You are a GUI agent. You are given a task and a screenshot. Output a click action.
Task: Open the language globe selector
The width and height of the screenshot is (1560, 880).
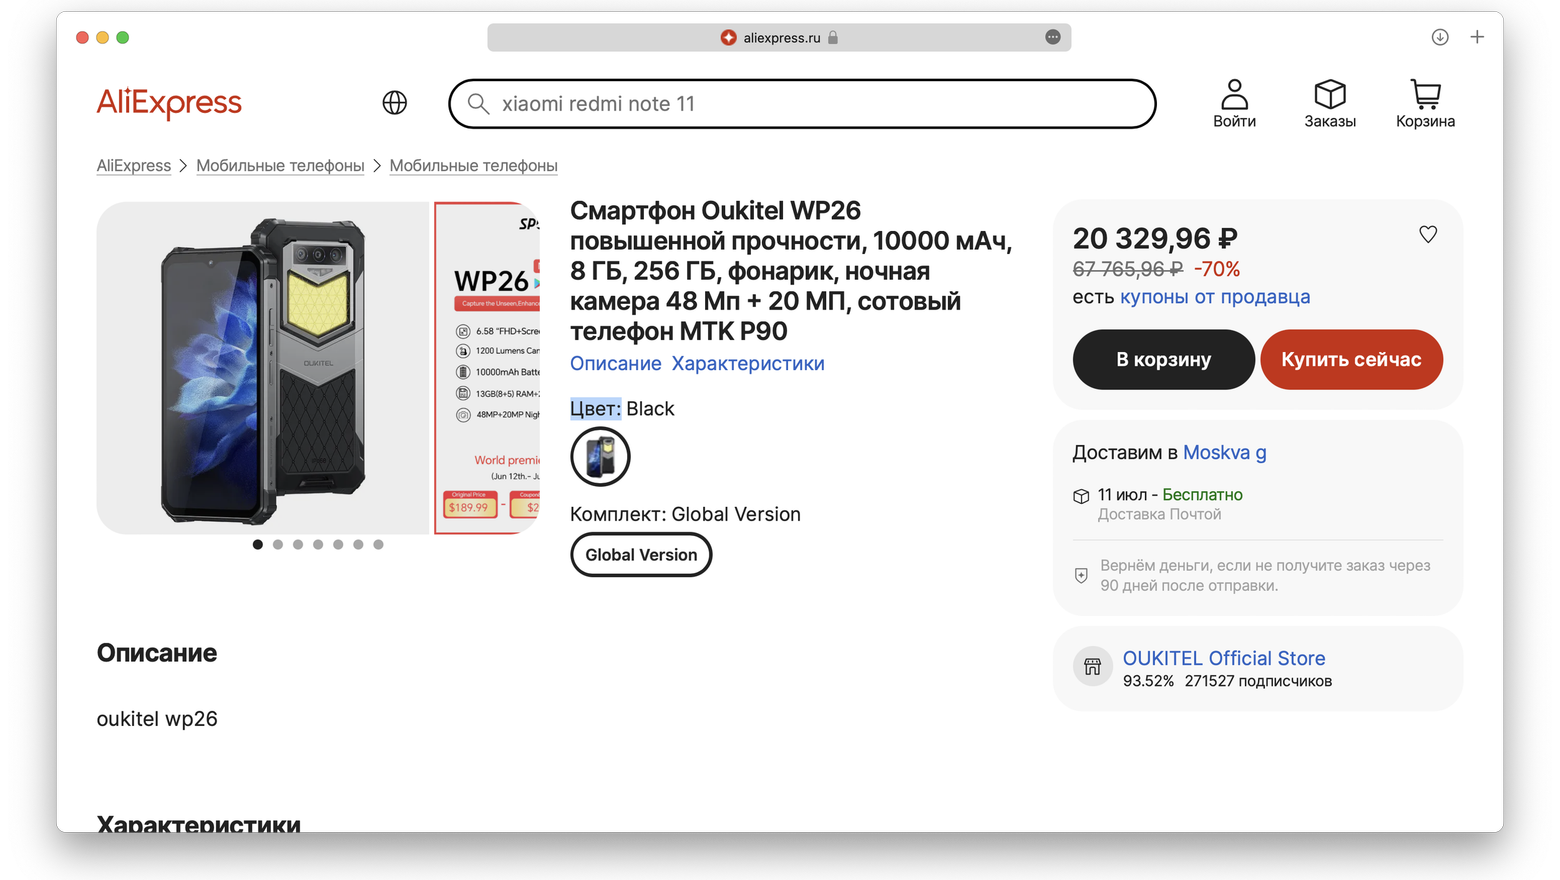pyautogui.click(x=395, y=103)
